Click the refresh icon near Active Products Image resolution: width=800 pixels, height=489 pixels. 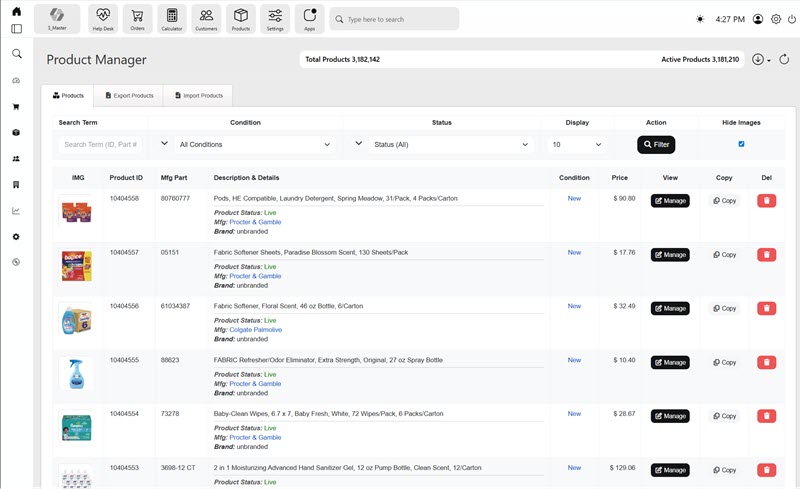[785, 59]
